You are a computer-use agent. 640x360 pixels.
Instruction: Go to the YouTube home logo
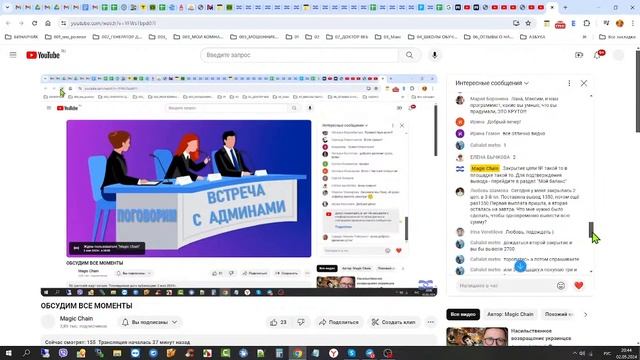tap(43, 55)
